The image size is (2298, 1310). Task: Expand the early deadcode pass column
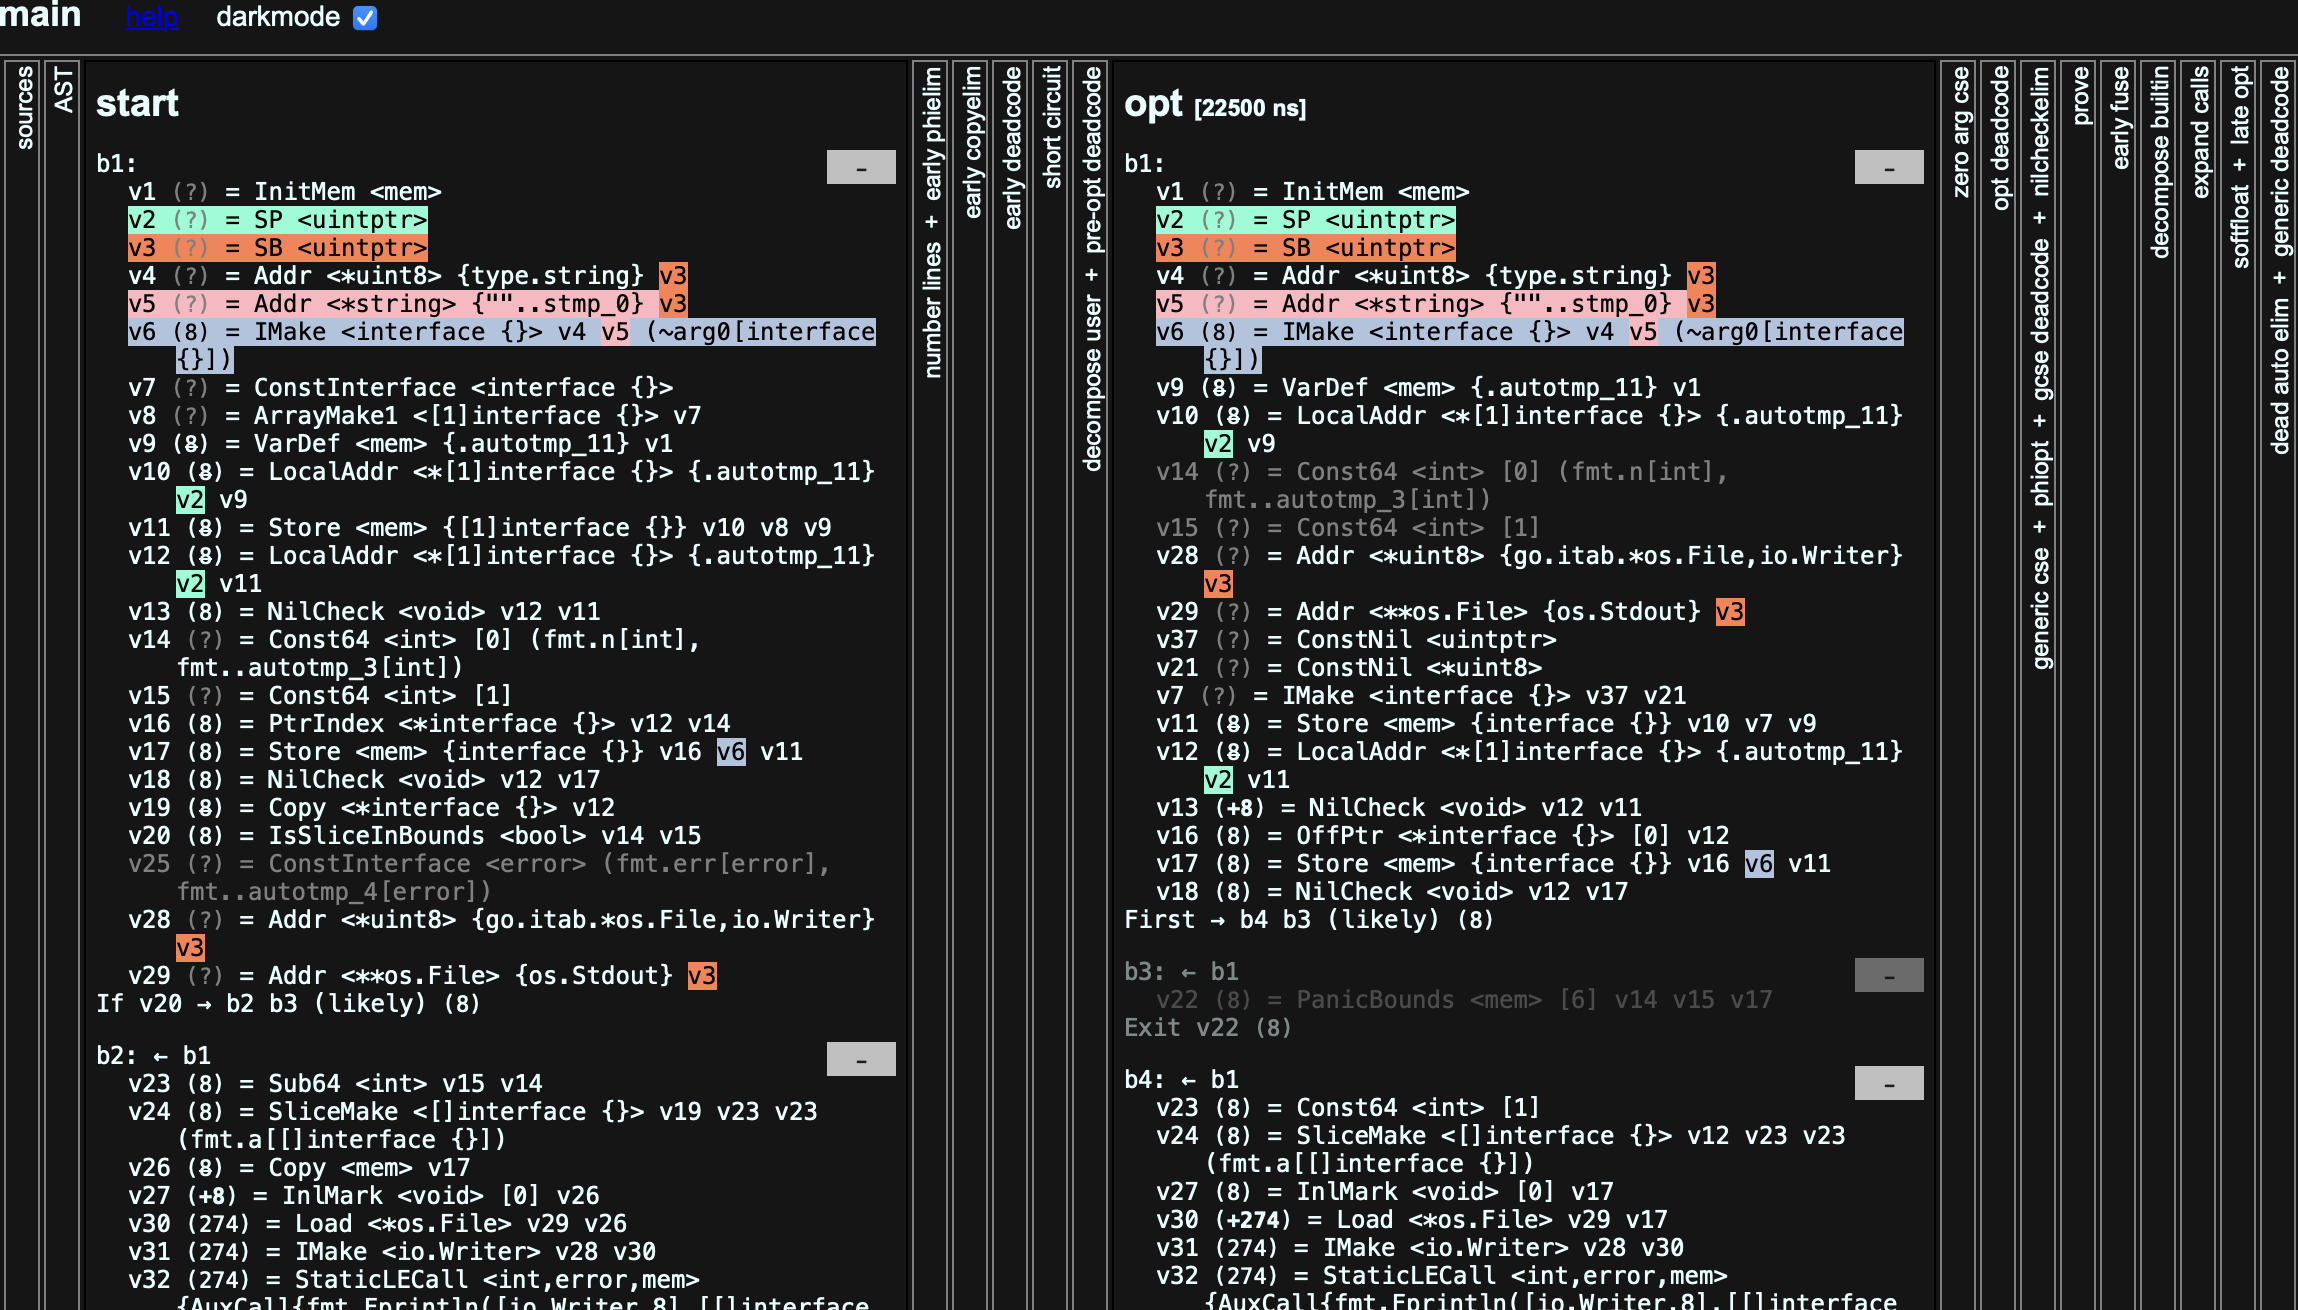1012,148
